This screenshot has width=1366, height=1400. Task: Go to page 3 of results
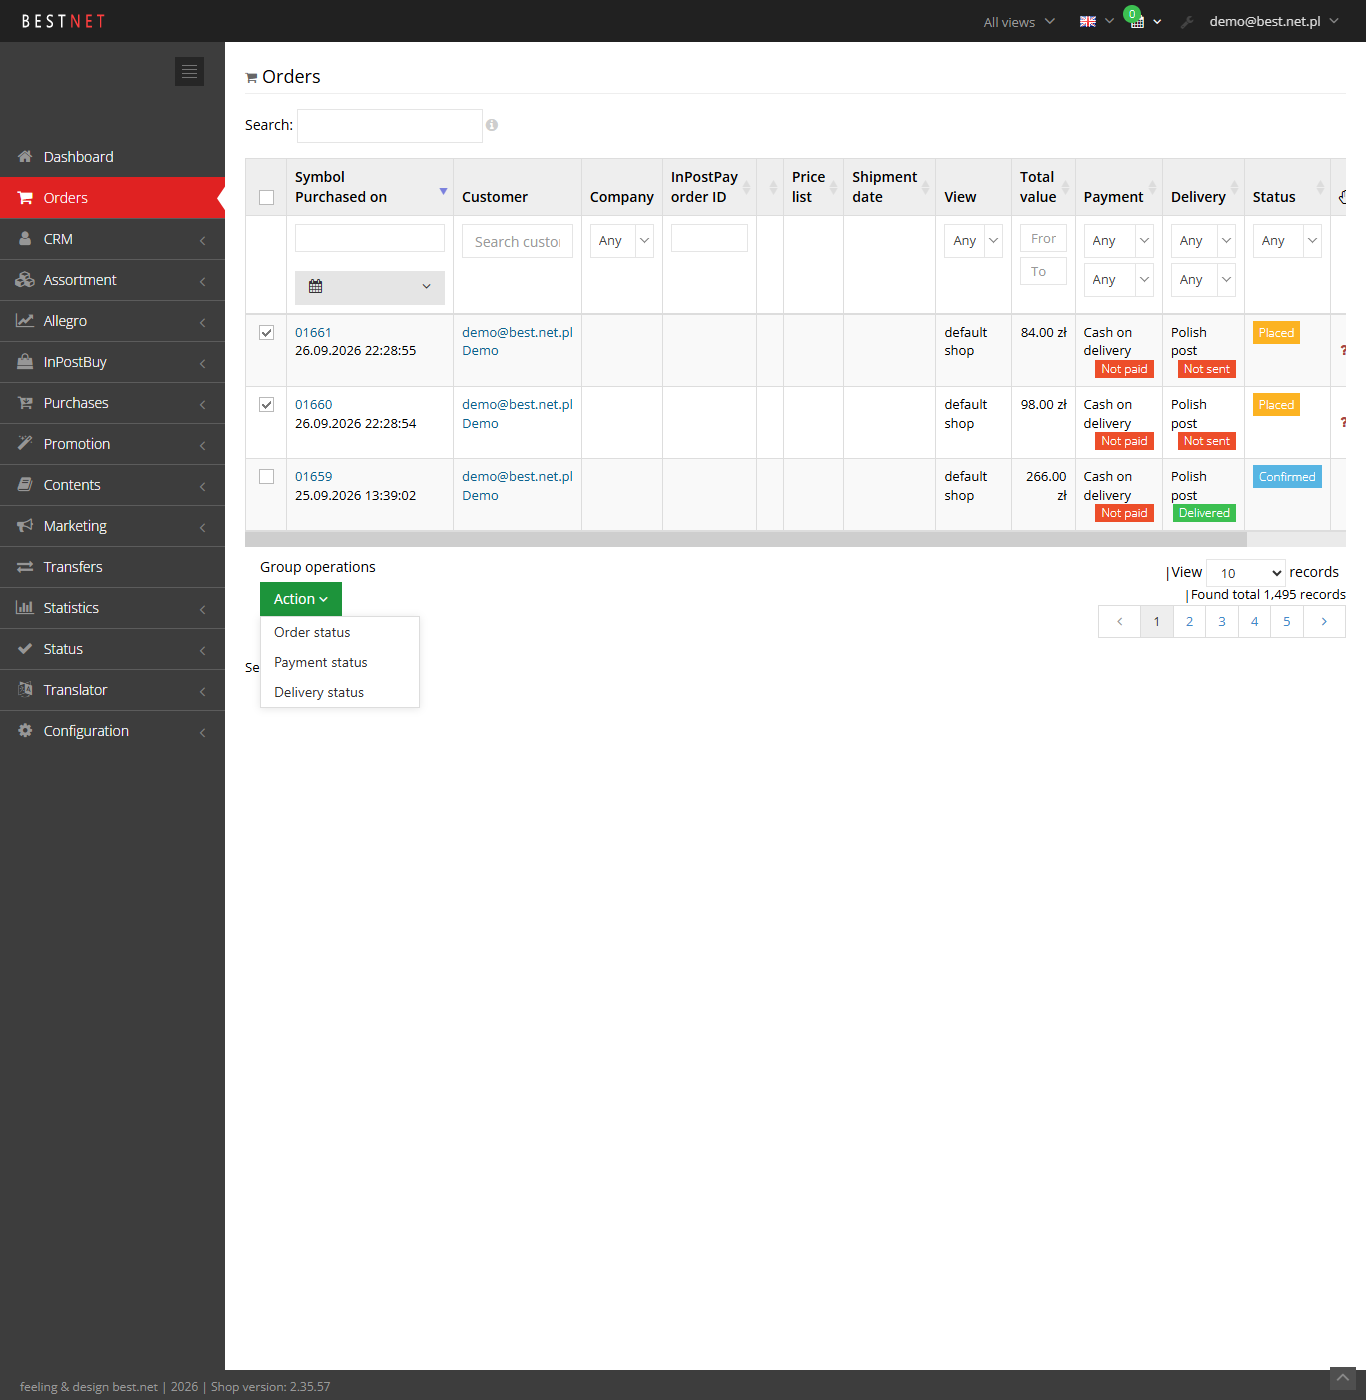(x=1222, y=621)
